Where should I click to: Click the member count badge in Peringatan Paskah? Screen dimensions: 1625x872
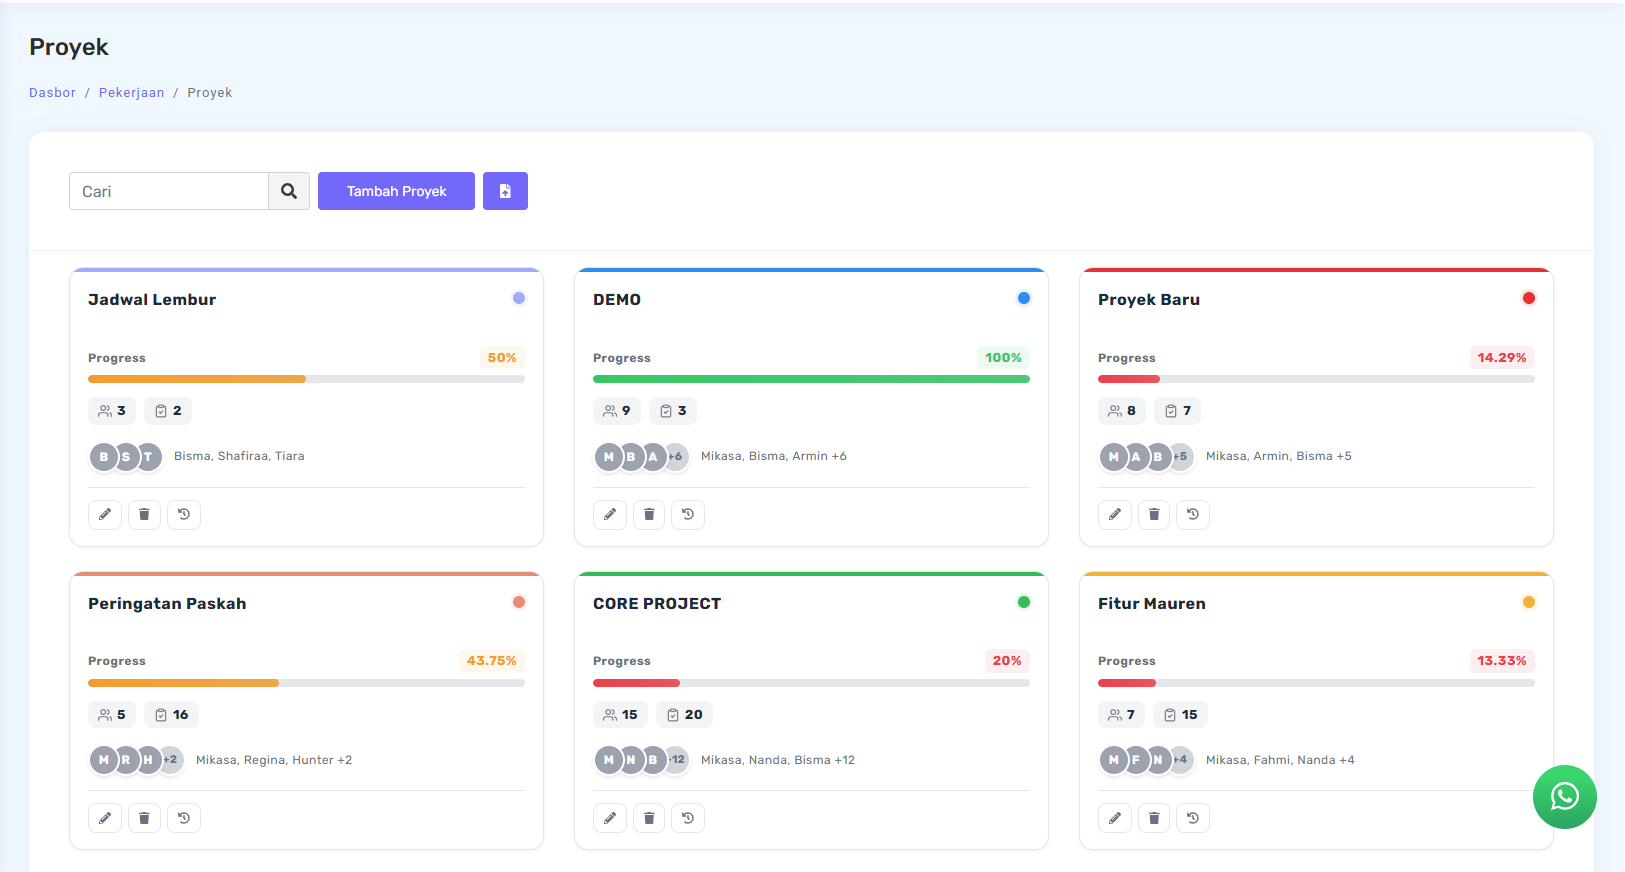pos(112,715)
